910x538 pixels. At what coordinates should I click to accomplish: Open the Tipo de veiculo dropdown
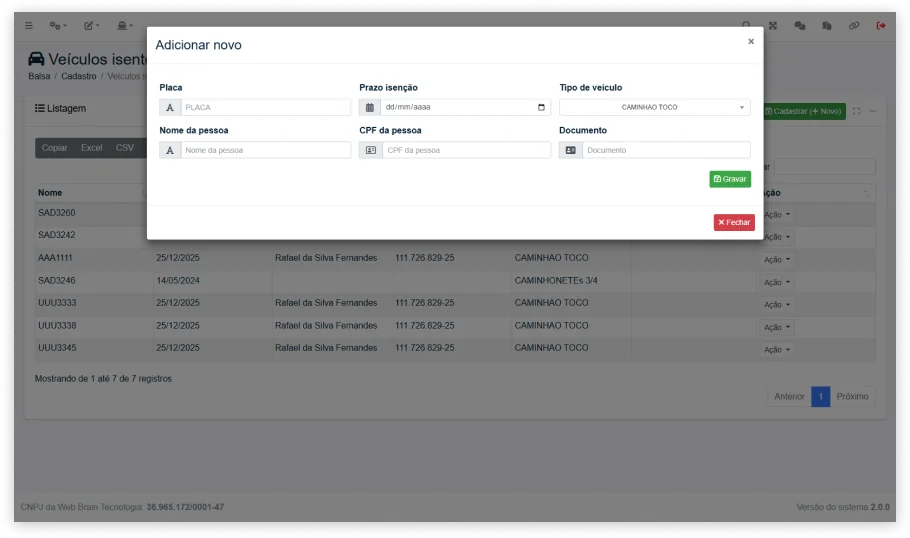point(655,107)
